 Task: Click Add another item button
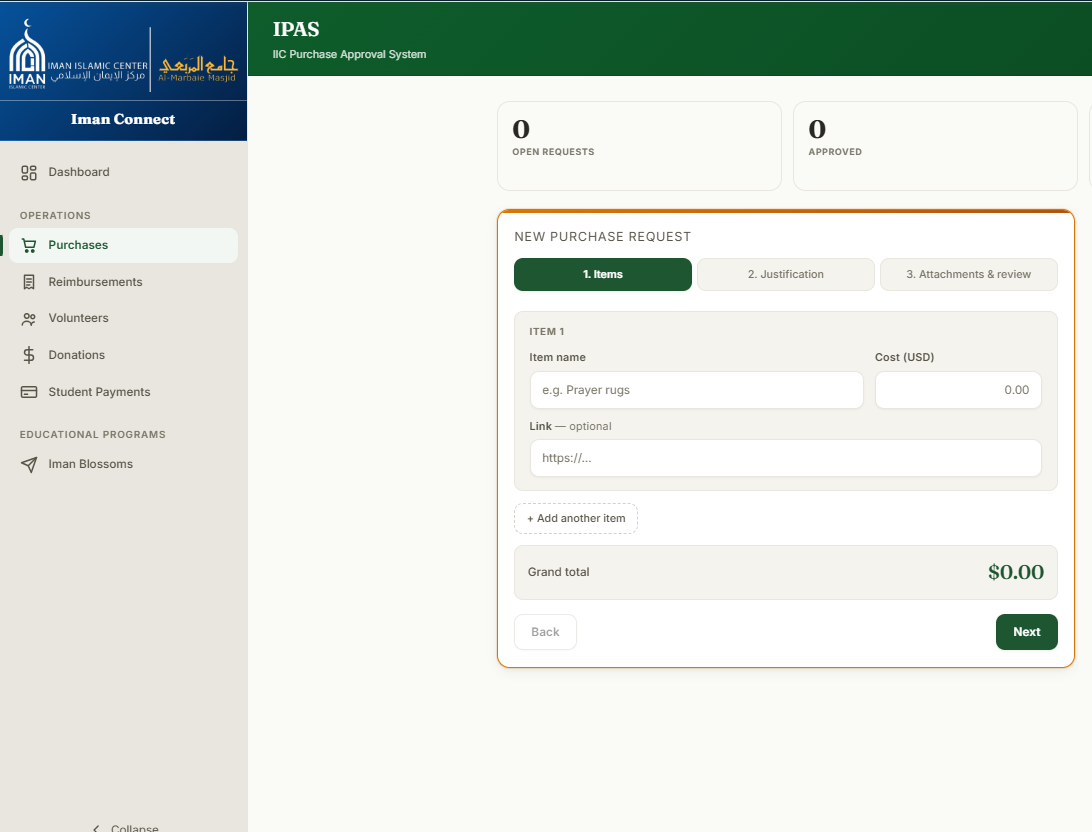pos(576,519)
